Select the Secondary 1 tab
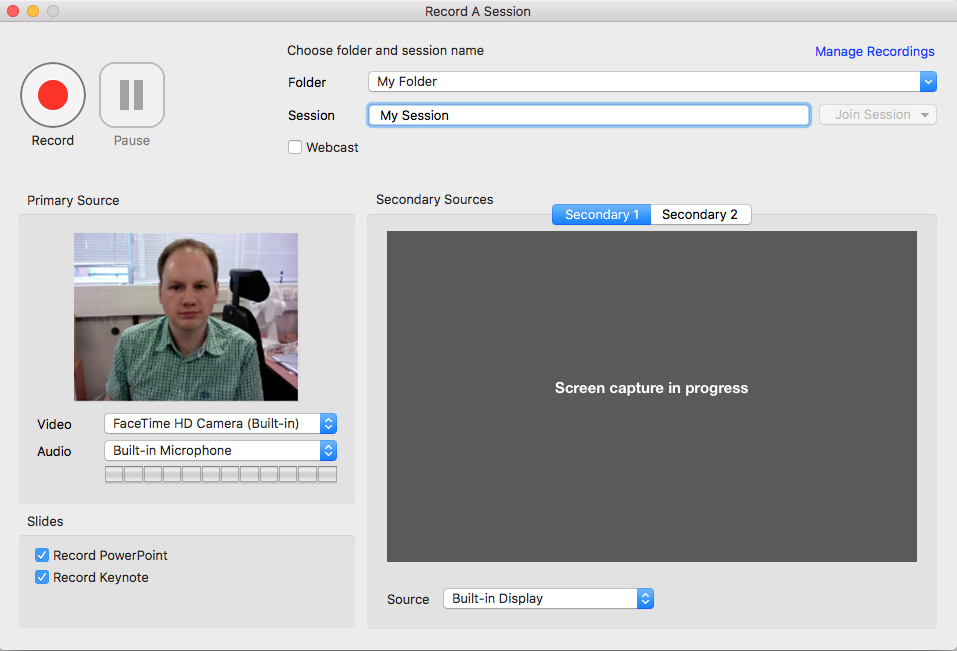 [x=601, y=215]
